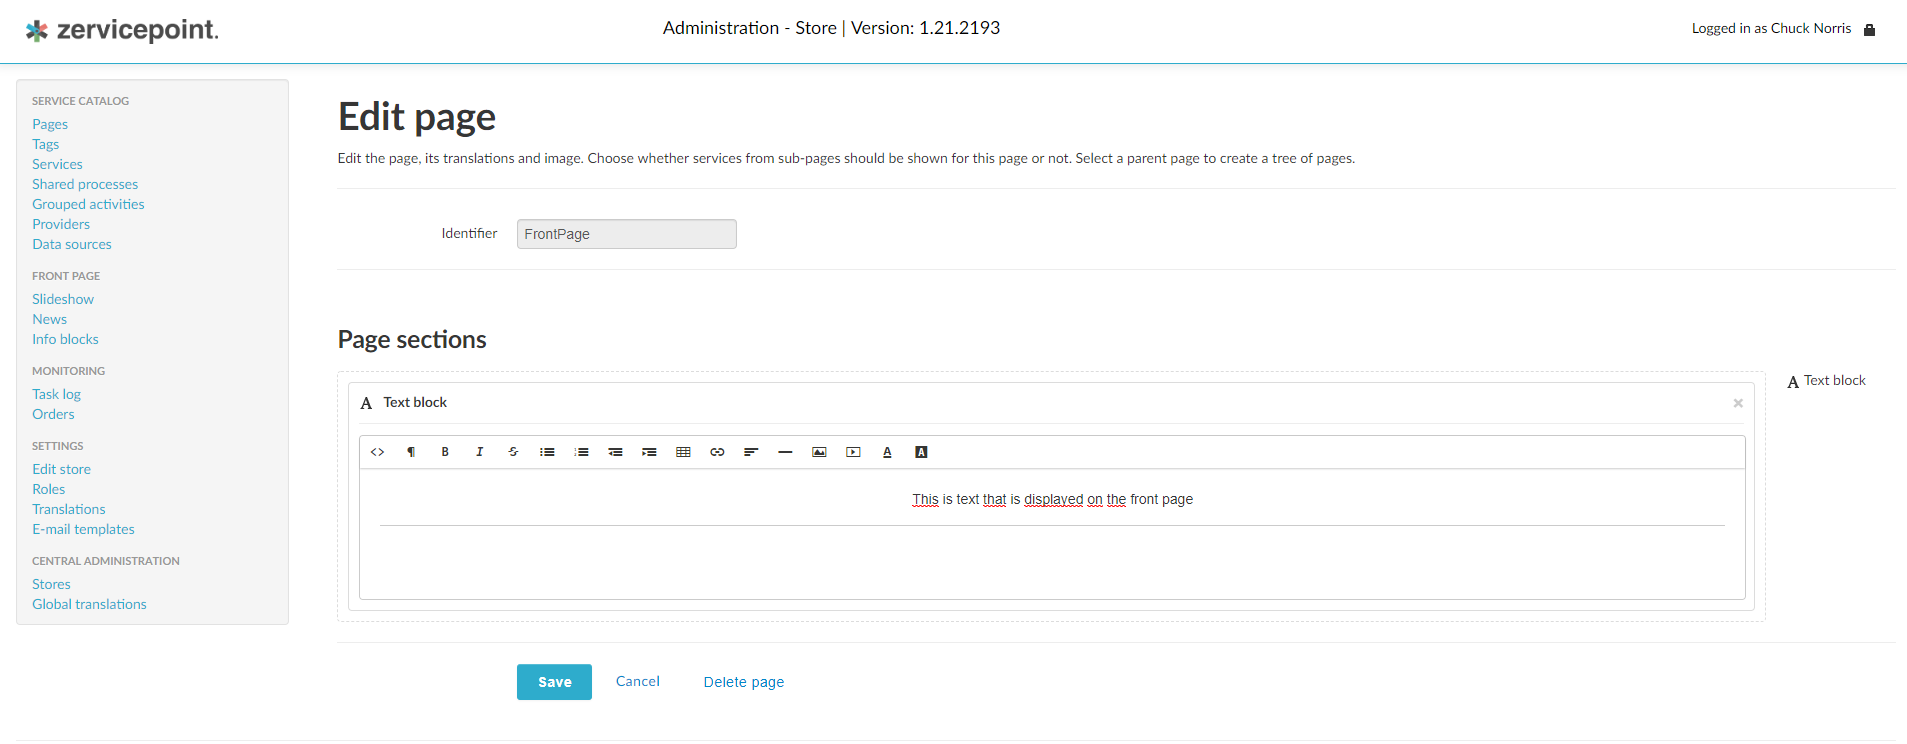Insert a hyperlink via link icon
The height and width of the screenshot is (744, 1907).
[x=717, y=452]
